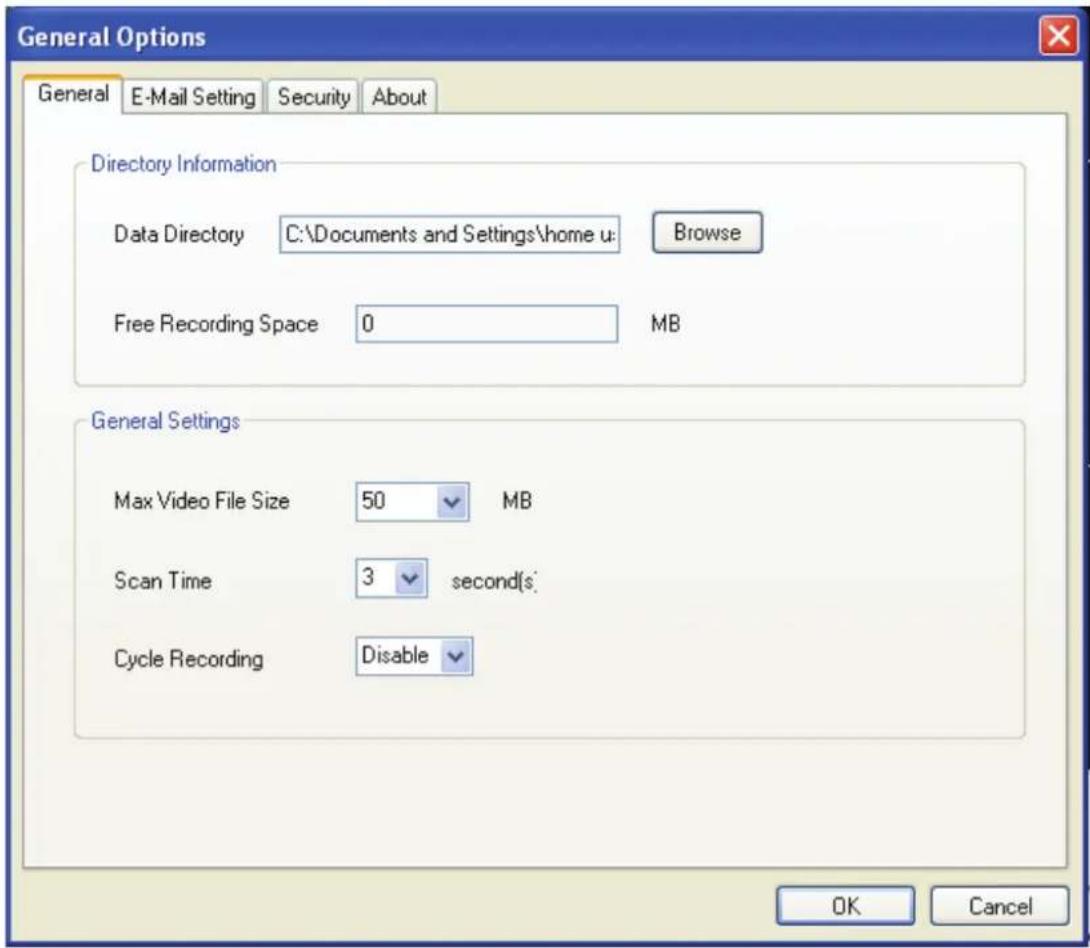This screenshot has height=948, width=1090.
Task: Click the Data Directory label
Action: pyautogui.click(x=179, y=234)
